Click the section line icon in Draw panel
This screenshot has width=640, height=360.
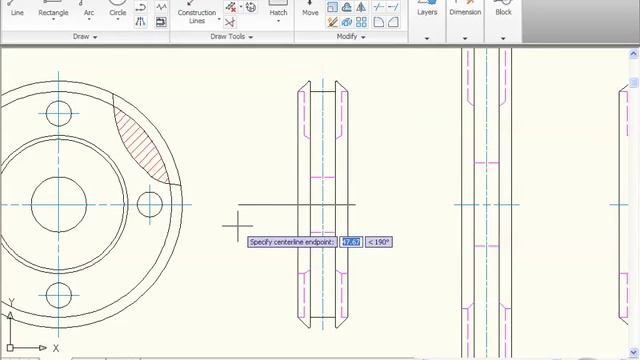tap(162, 22)
